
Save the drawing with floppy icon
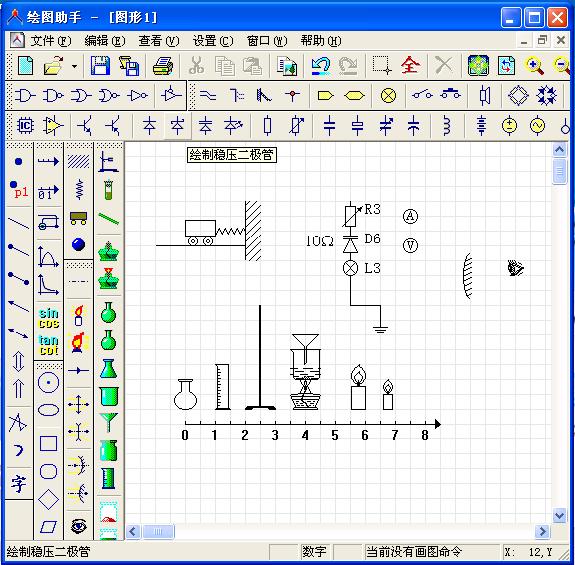pos(100,66)
